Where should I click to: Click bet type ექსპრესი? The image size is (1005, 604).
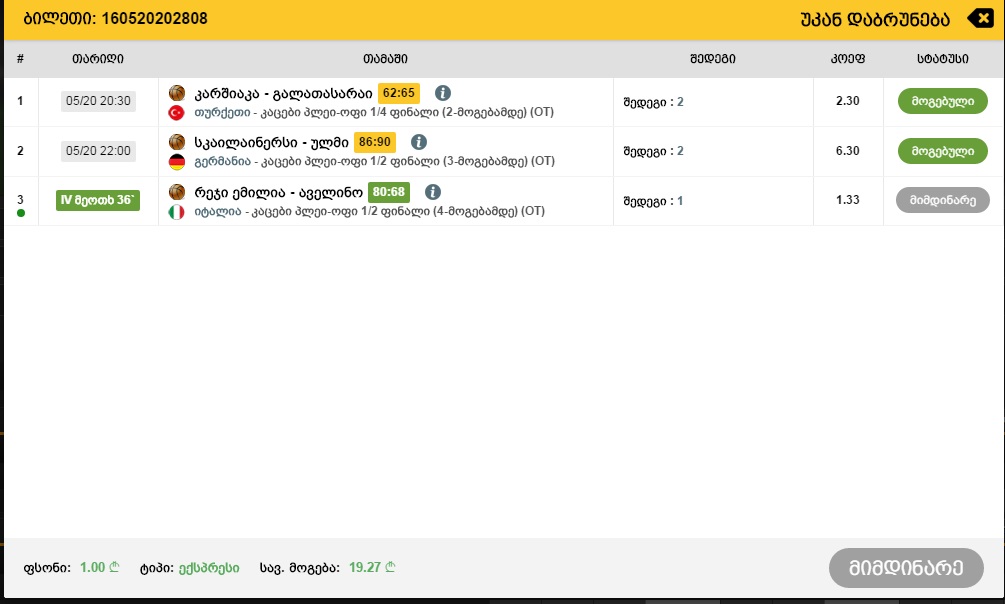pos(209,568)
